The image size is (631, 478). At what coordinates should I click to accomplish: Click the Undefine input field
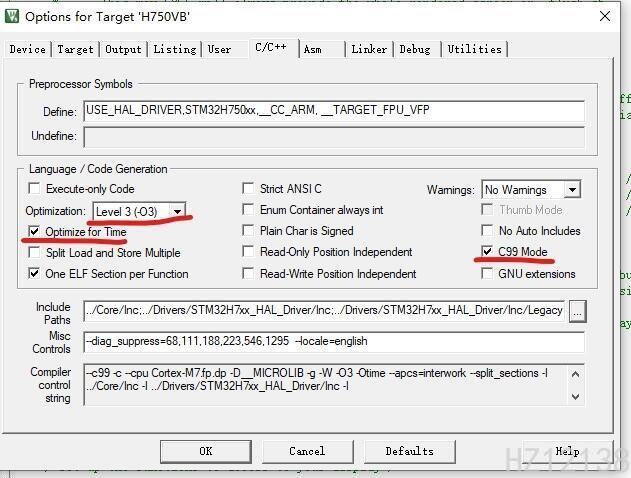point(334,137)
